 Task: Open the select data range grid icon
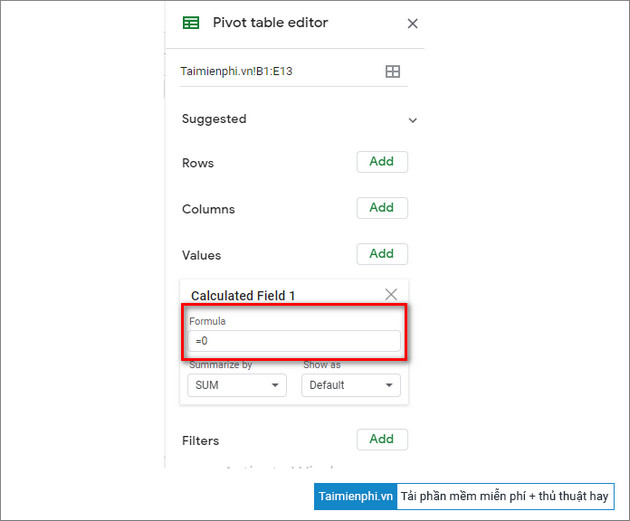[x=393, y=72]
